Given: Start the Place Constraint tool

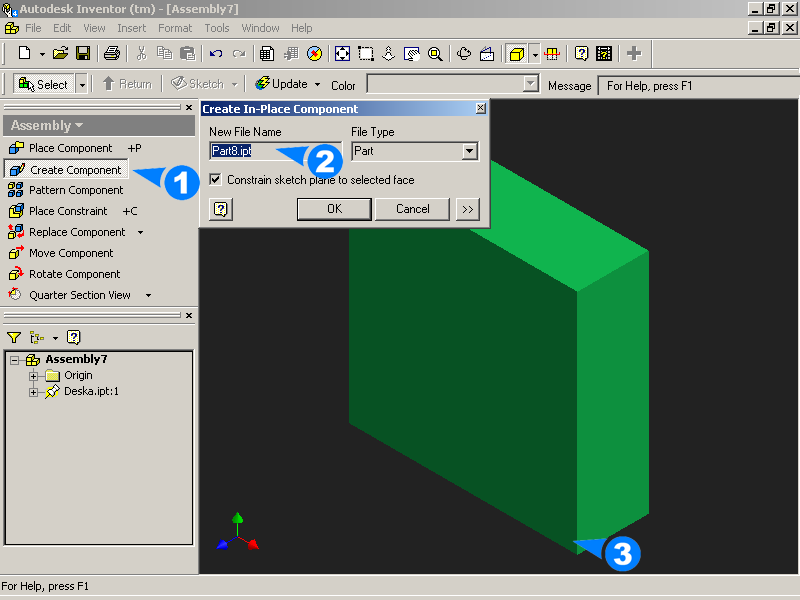Looking at the screenshot, I should click(58, 211).
